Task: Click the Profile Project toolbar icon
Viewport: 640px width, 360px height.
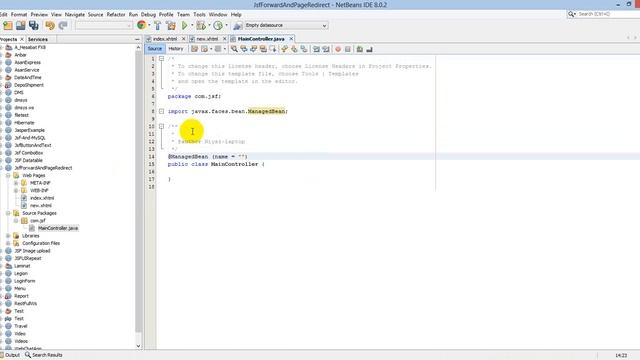Action: pyautogui.click(x=218, y=25)
